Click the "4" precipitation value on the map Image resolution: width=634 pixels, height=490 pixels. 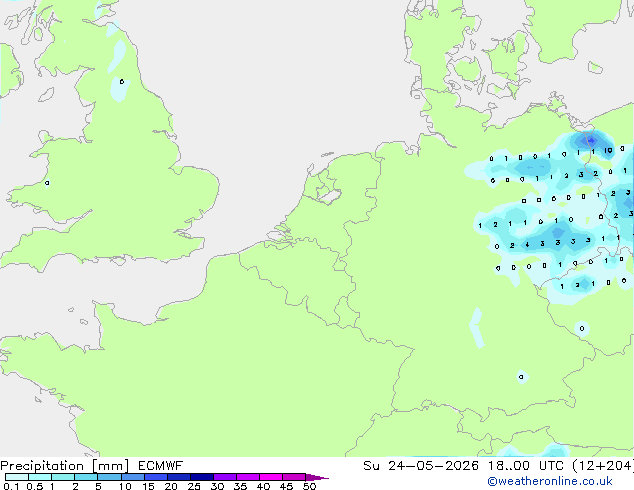527,245
